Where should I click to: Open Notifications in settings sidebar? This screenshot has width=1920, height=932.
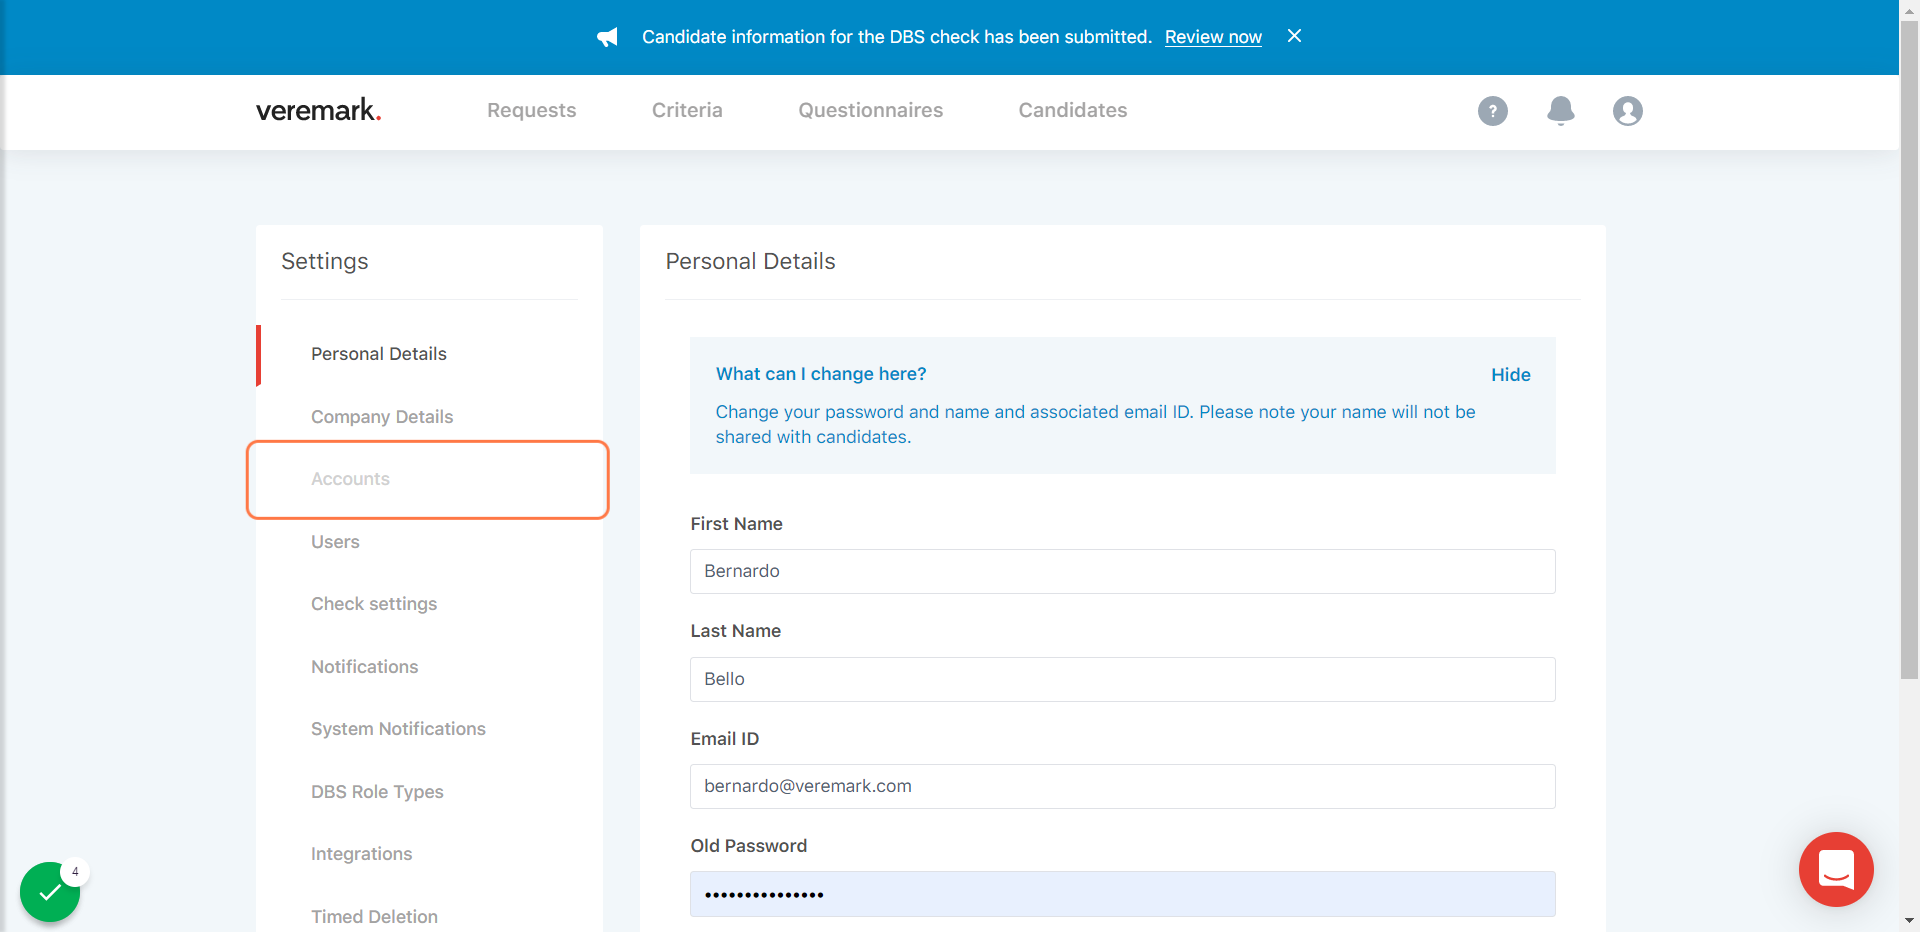(x=364, y=667)
